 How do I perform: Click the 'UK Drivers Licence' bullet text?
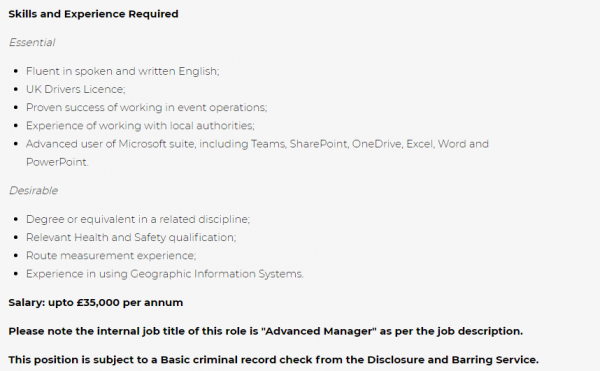click(75, 89)
